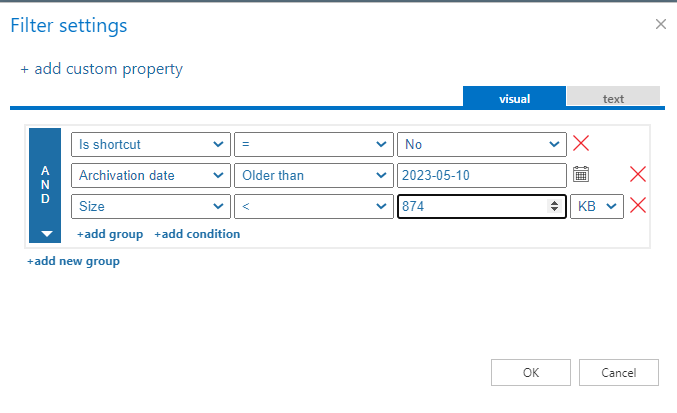Click the +add group link
This screenshot has width=677, height=413.
click(x=110, y=234)
